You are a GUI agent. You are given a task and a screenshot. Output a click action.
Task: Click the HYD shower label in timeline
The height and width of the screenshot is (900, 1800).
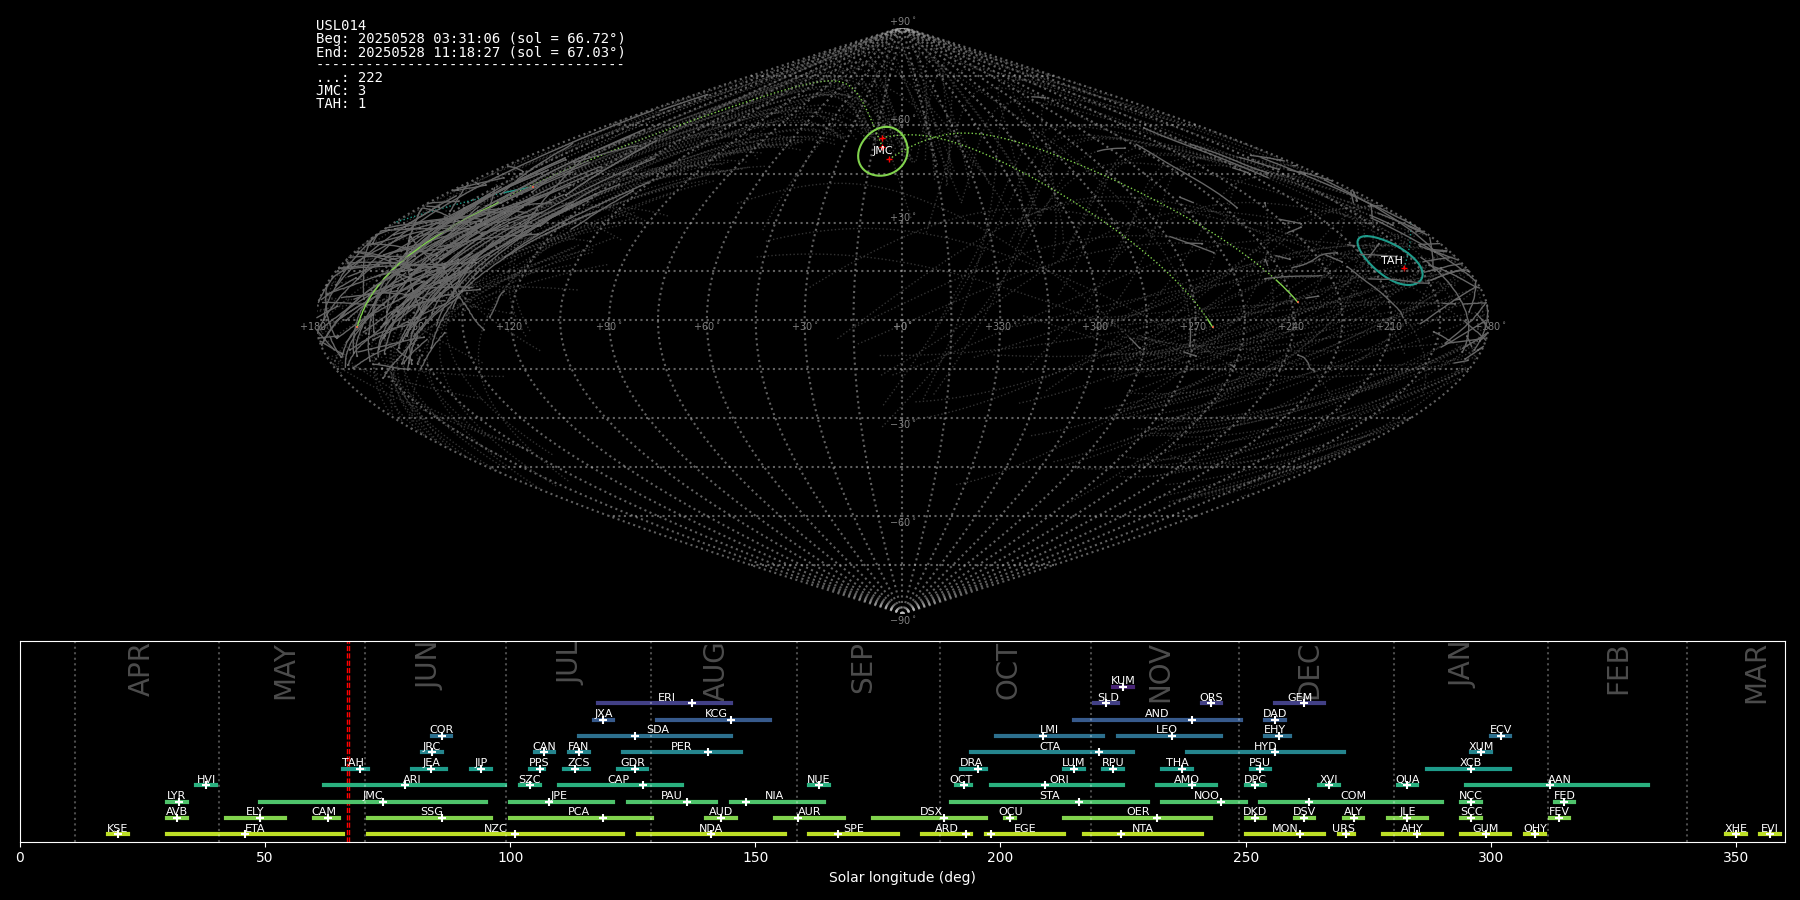tap(1265, 747)
